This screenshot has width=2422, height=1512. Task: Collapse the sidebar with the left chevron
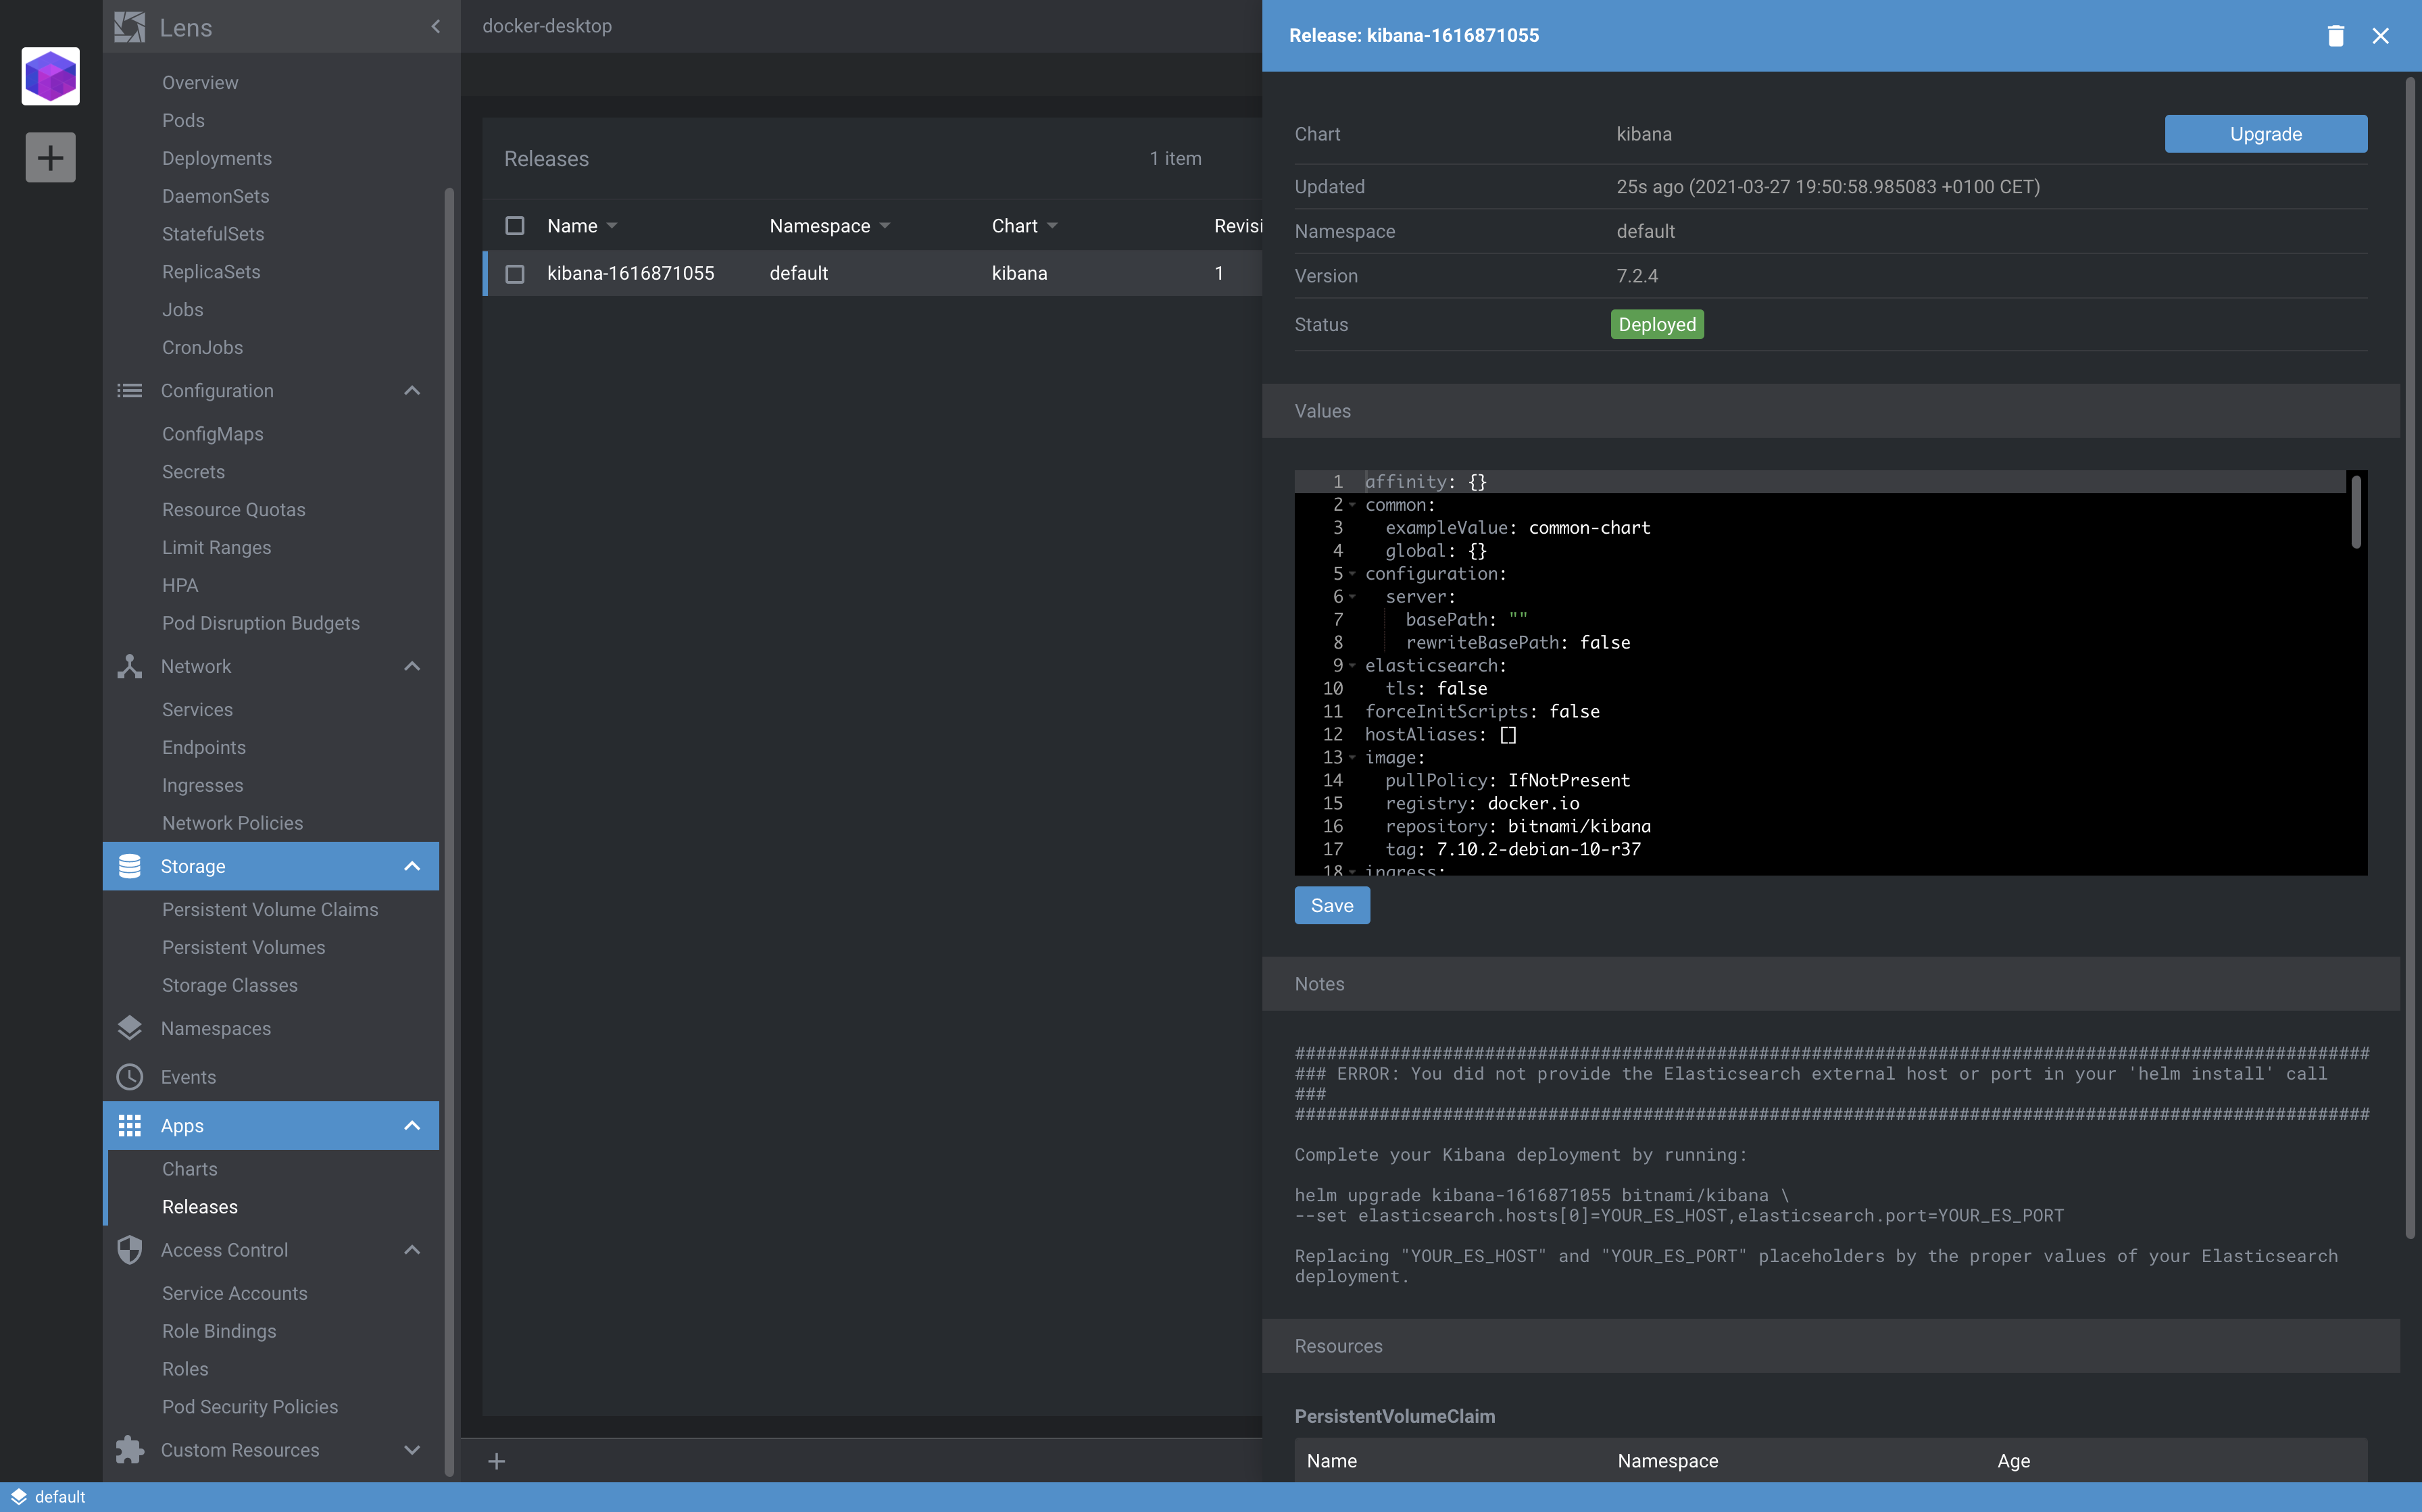click(435, 26)
